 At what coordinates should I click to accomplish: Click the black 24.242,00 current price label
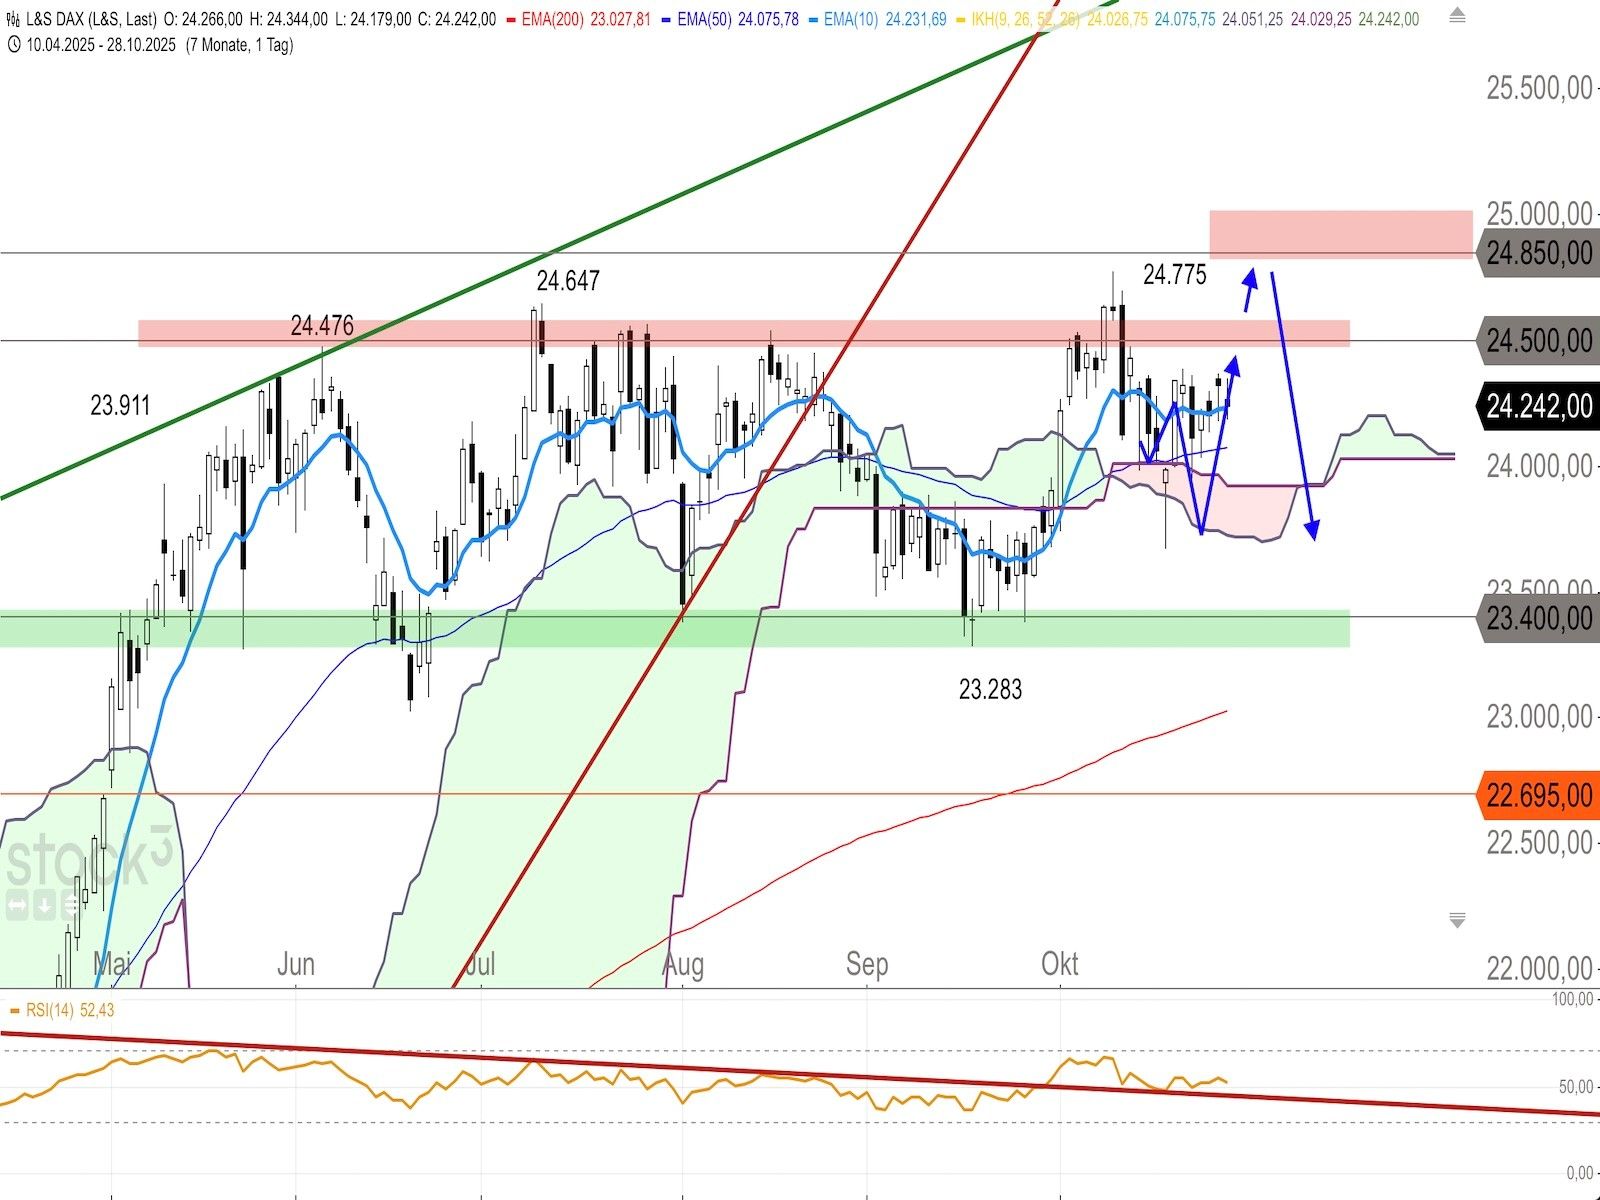point(1538,406)
